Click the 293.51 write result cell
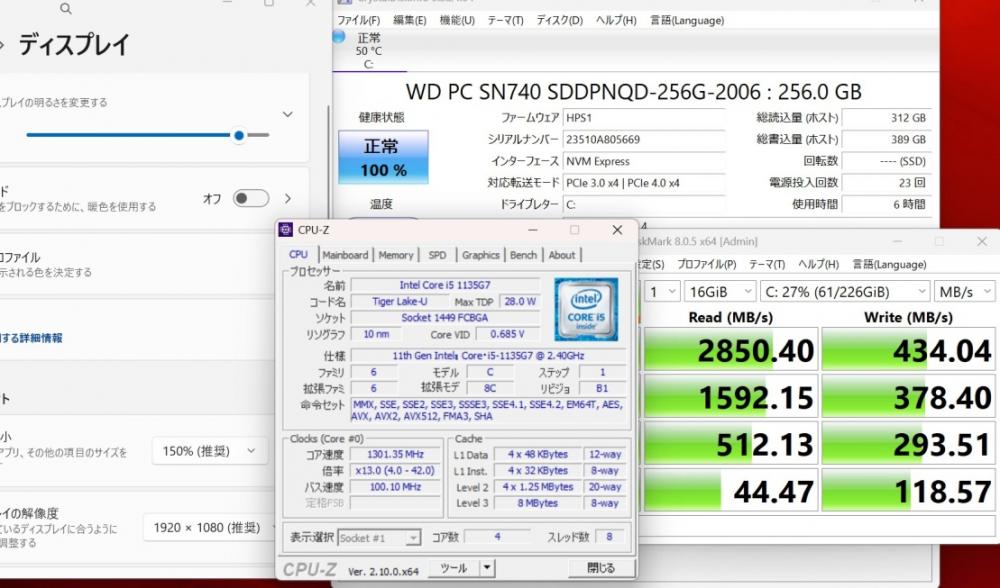Image resolution: width=1000 pixels, height=588 pixels. click(x=908, y=444)
